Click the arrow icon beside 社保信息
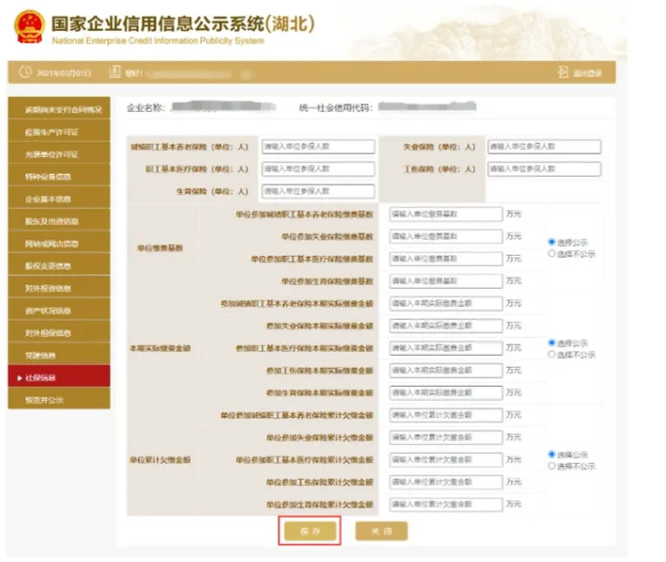666x562 pixels. click(17, 378)
